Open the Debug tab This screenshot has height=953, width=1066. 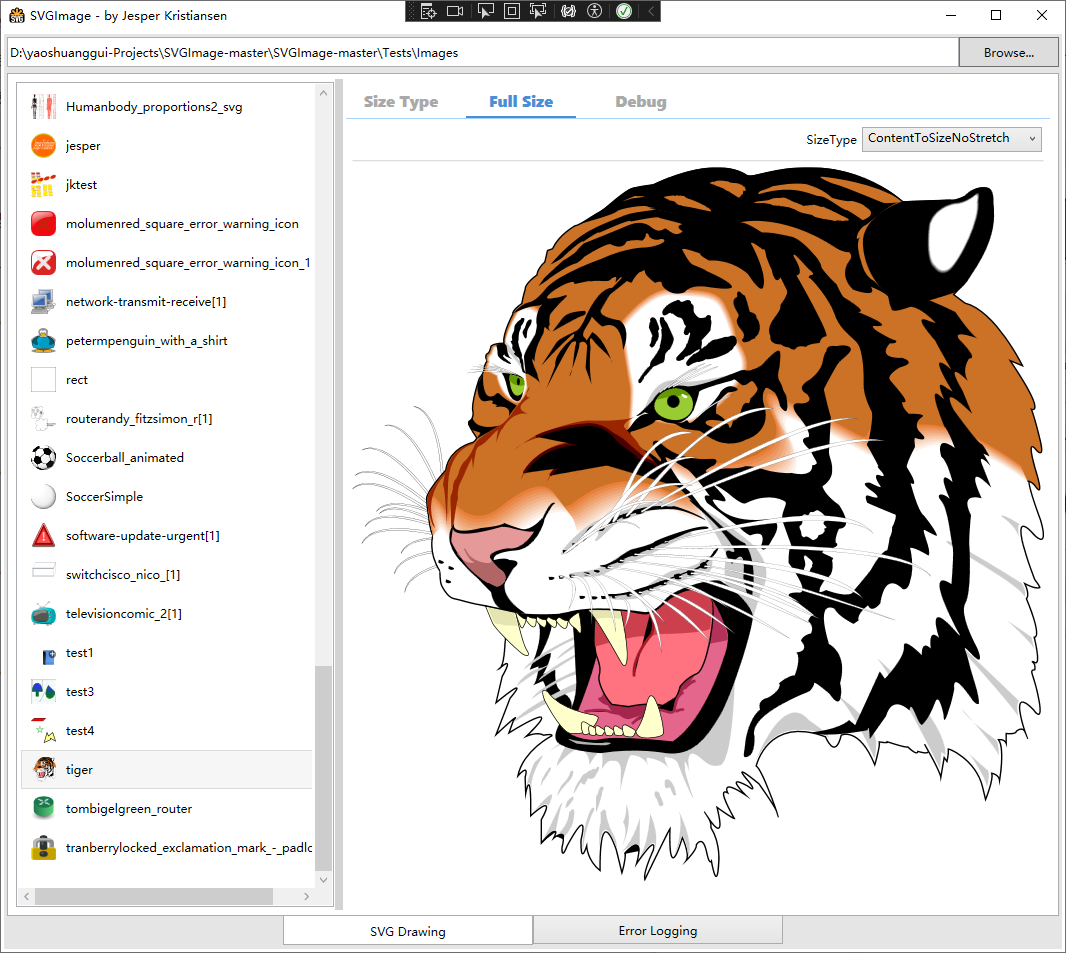coord(640,102)
